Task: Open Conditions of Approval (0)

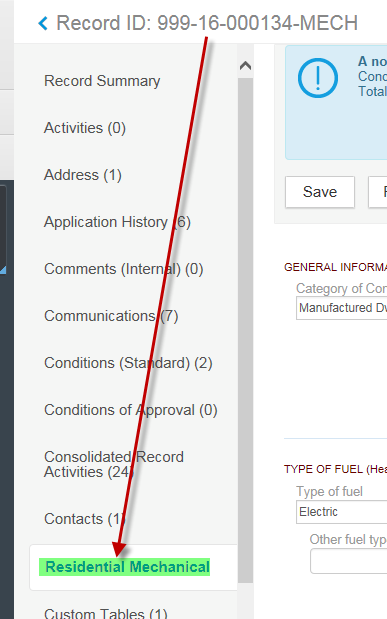Action: pyautogui.click(x=131, y=410)
